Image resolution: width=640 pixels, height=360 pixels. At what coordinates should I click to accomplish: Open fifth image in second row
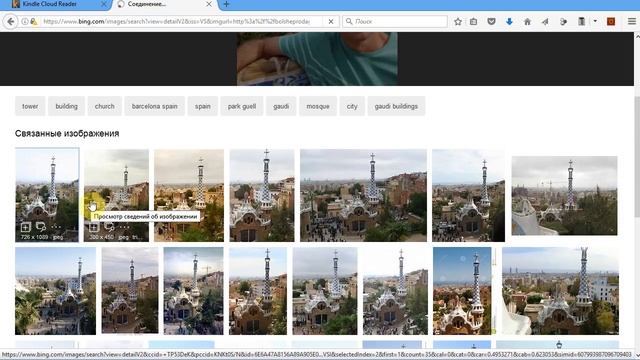coord(325,291)
